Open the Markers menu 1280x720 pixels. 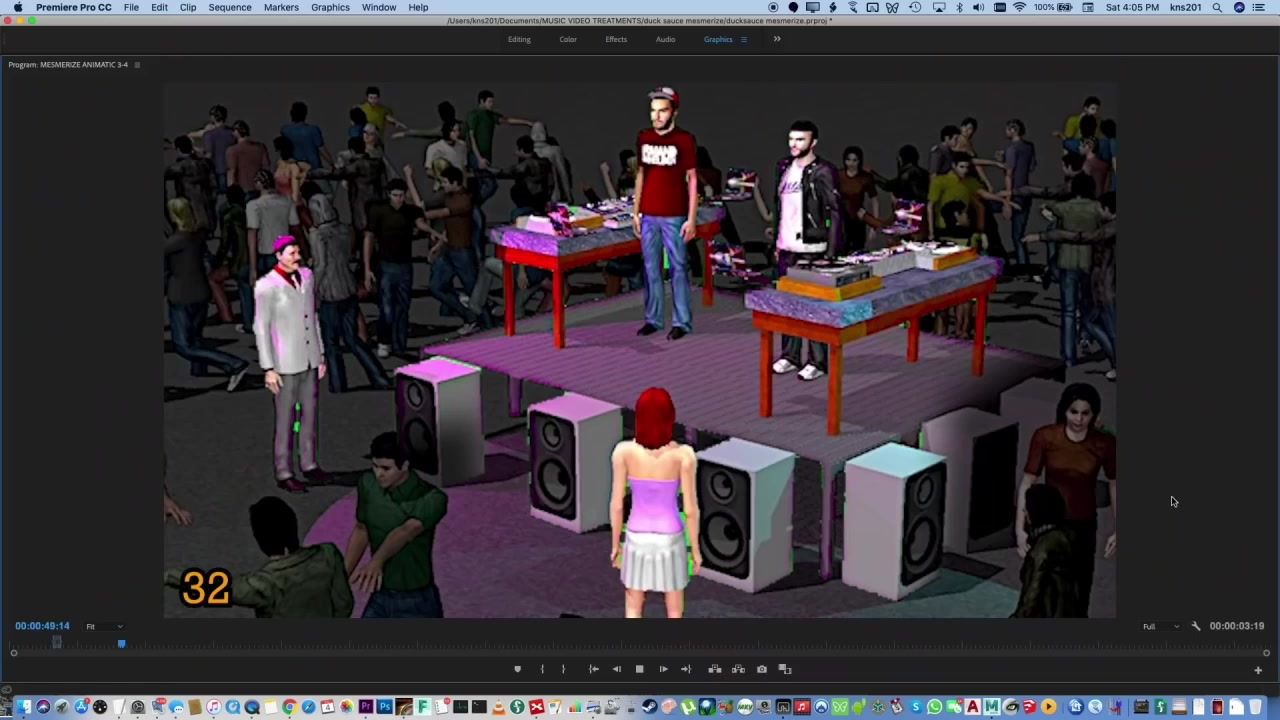point(281,7)
